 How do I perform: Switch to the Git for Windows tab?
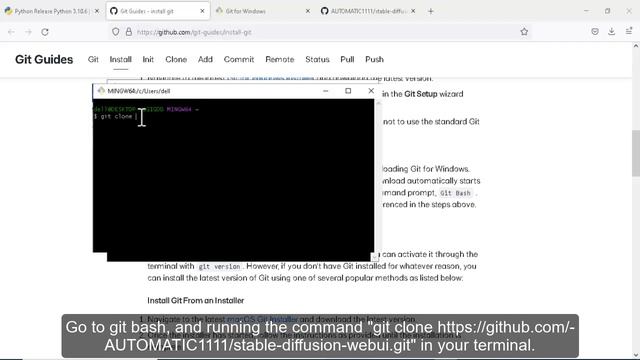point(262,11)
